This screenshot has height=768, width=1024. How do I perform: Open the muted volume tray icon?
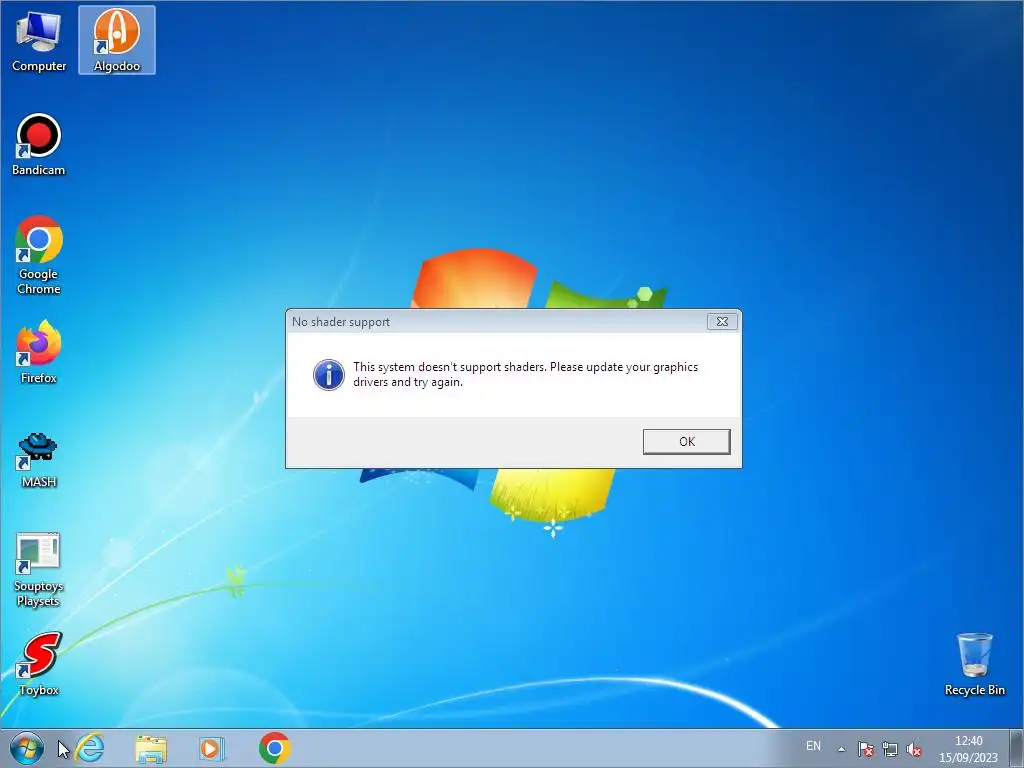pyautogui.click(x=914, y=749)
